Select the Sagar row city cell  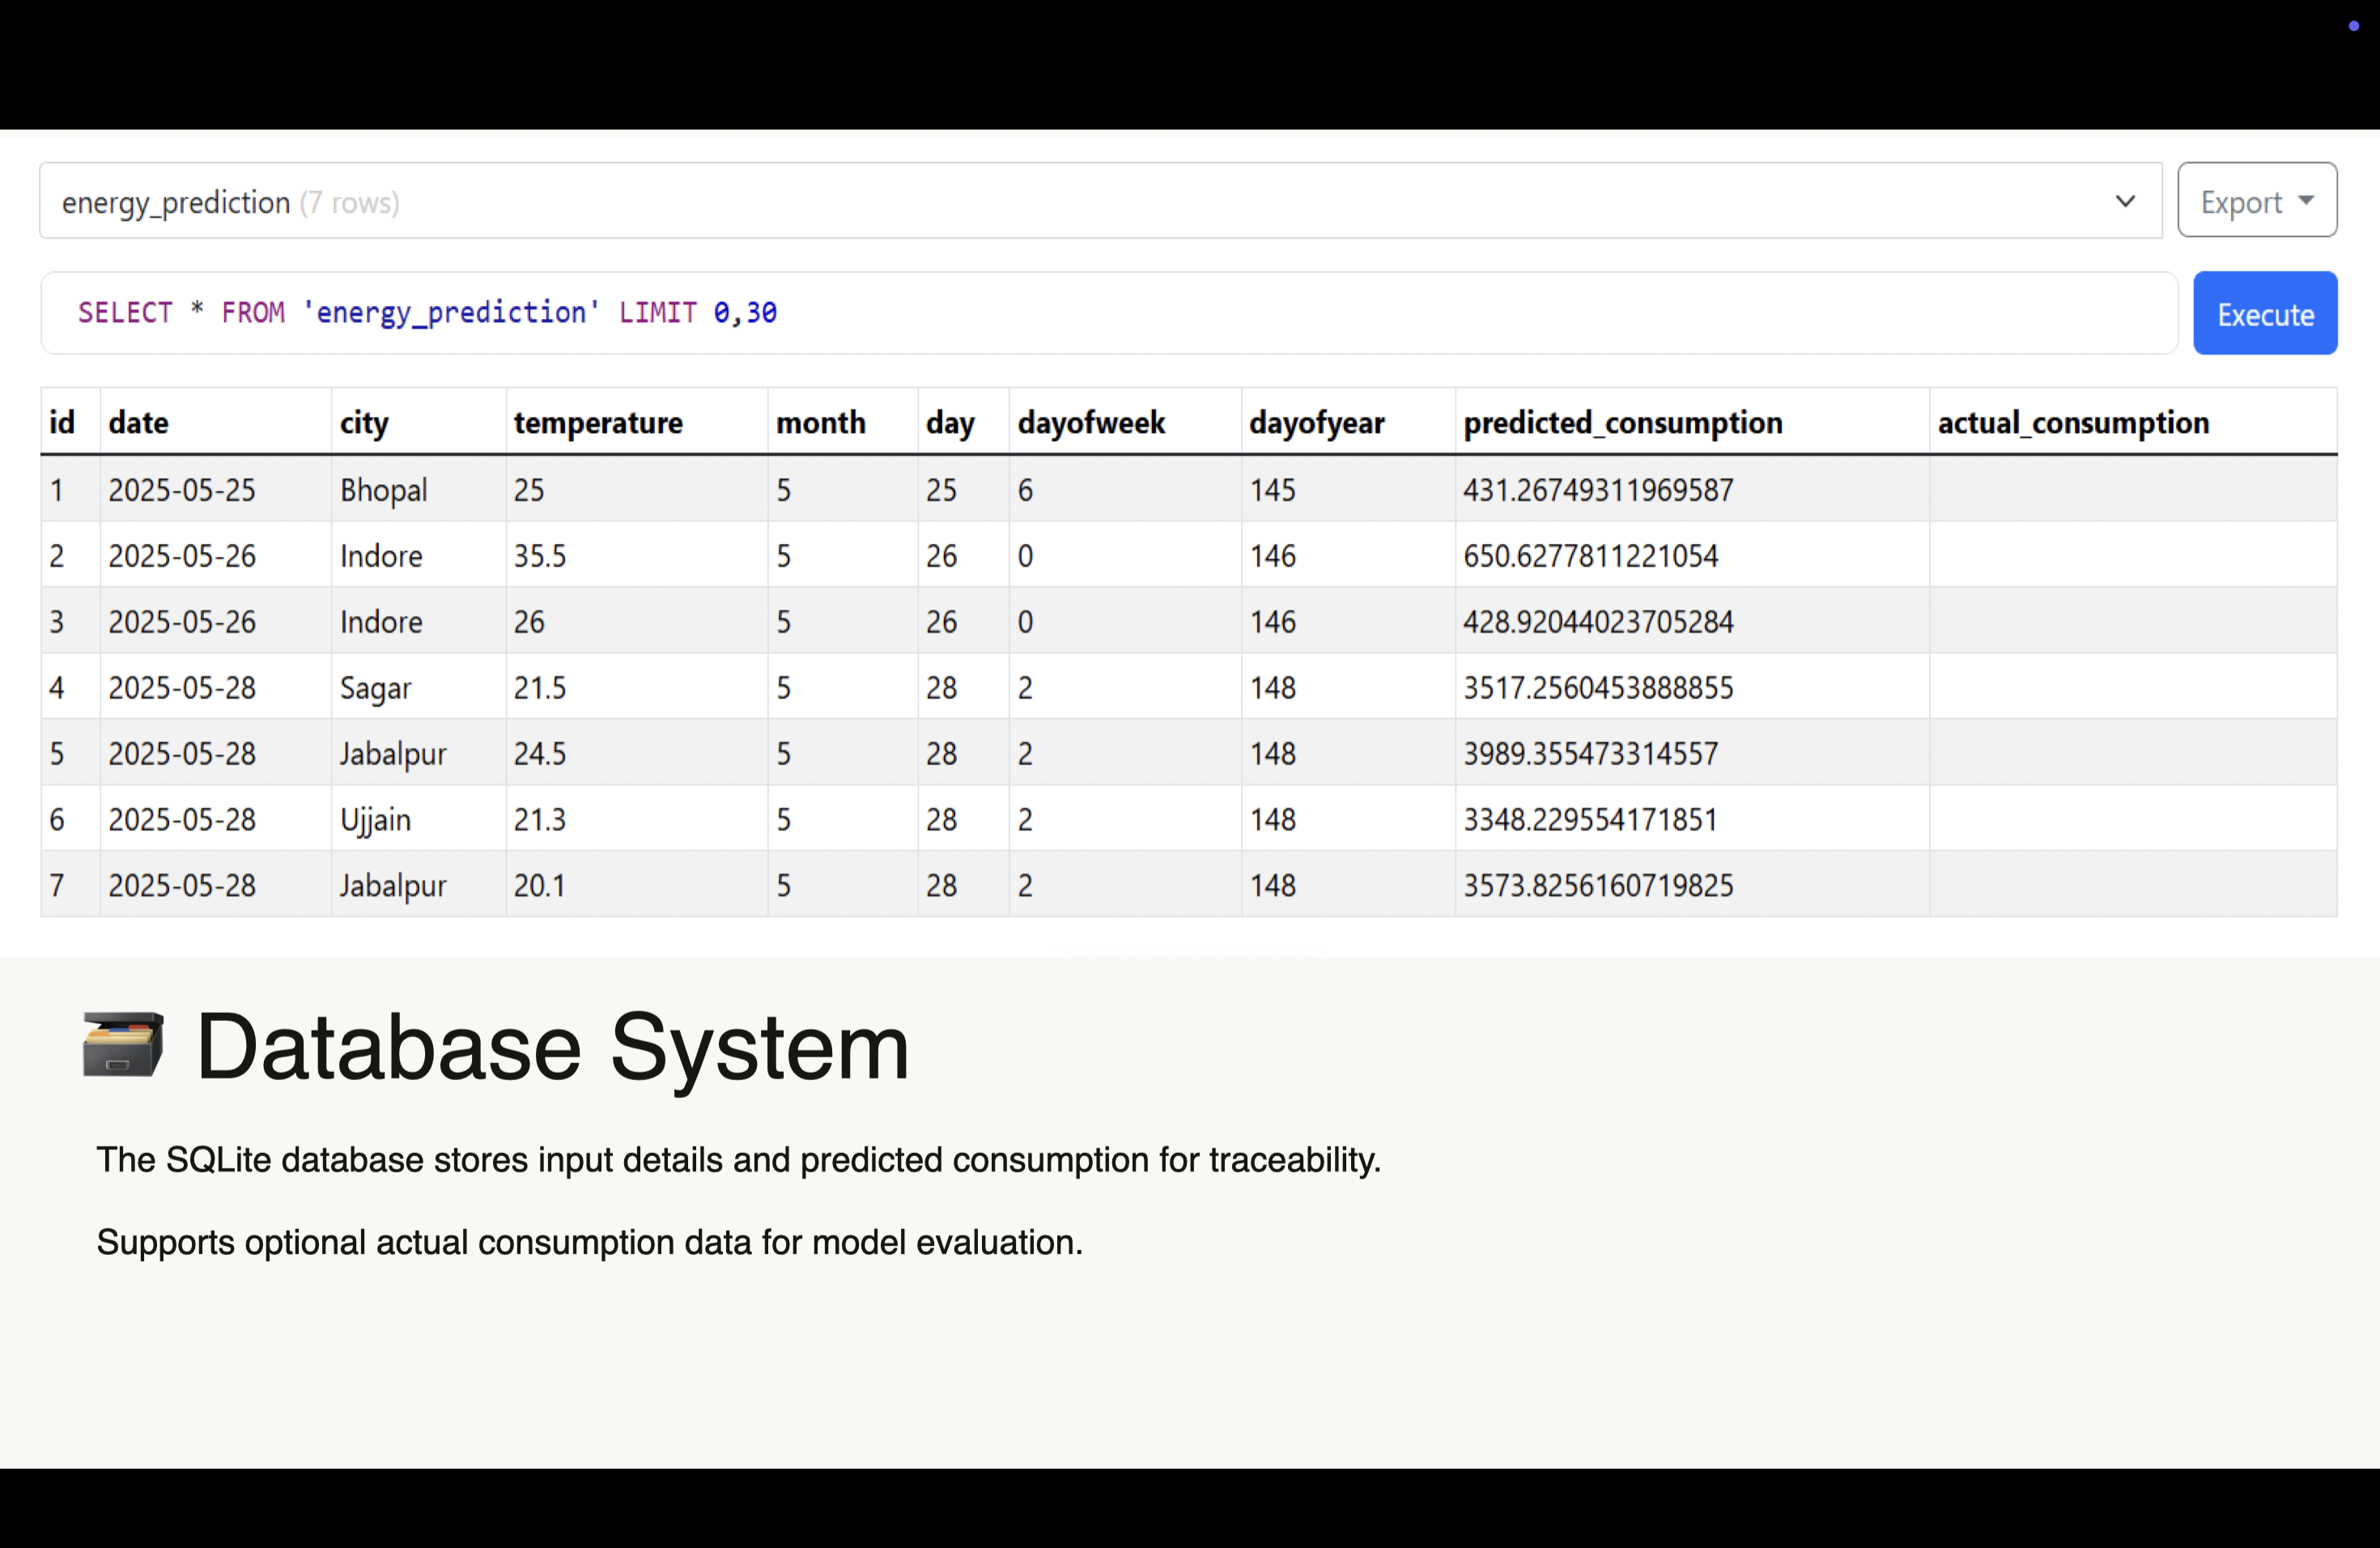375,688
